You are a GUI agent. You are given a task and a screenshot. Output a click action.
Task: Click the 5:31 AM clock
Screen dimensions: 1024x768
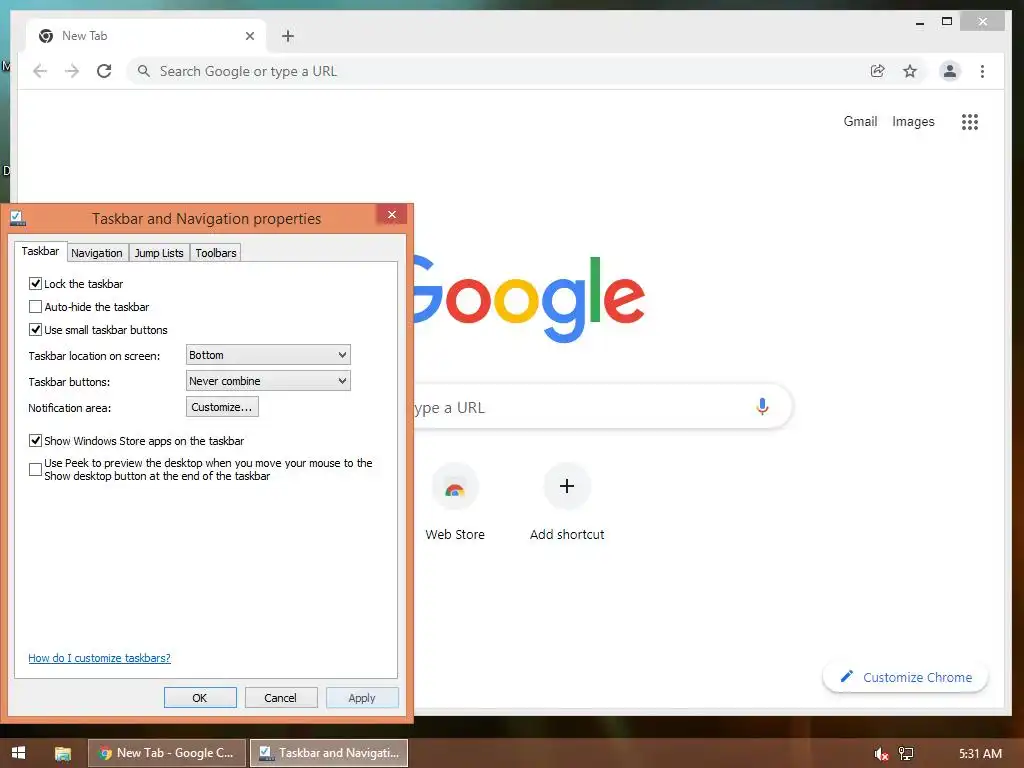click(x=980, y=754)
